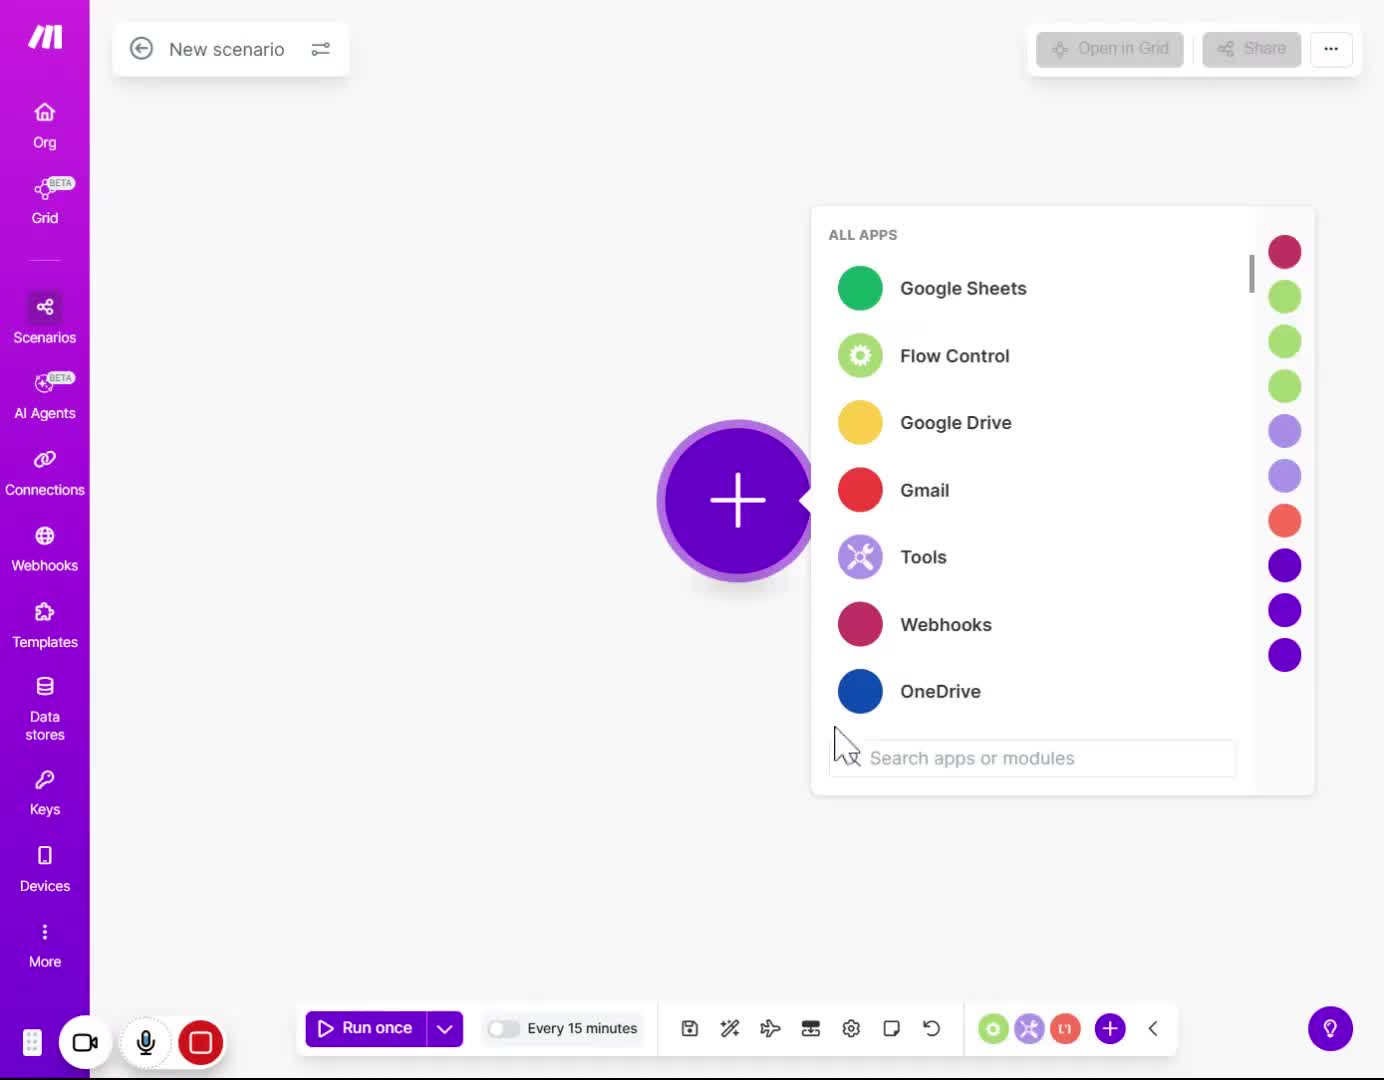Open the Grid beta view from sidebar
Image resolution: width=1384 pixels, height=1080 pixels.
pos(45,201)
